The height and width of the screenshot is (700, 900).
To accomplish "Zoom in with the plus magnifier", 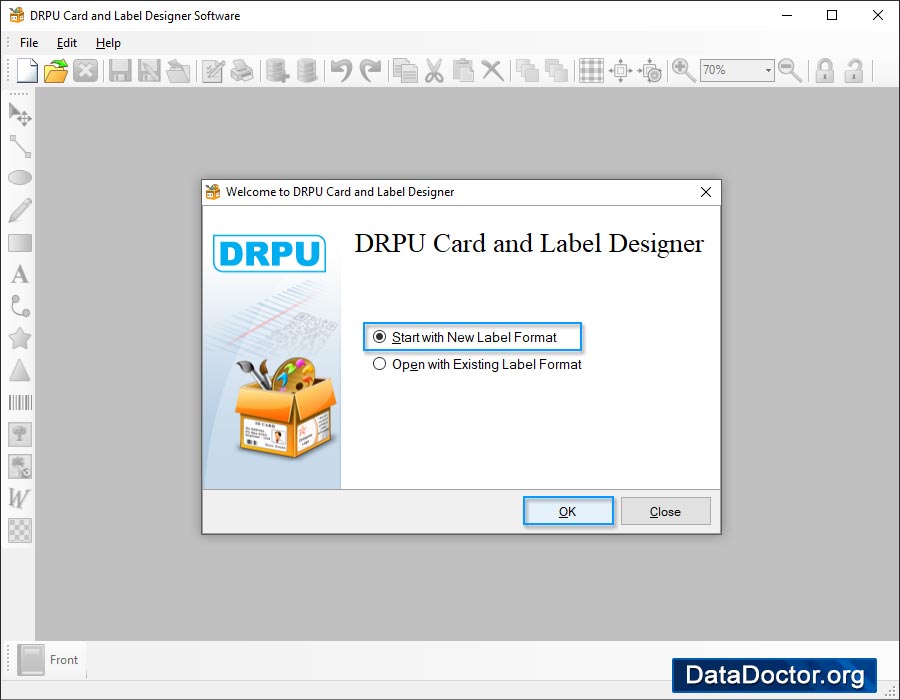I will (x=684, y=71).
